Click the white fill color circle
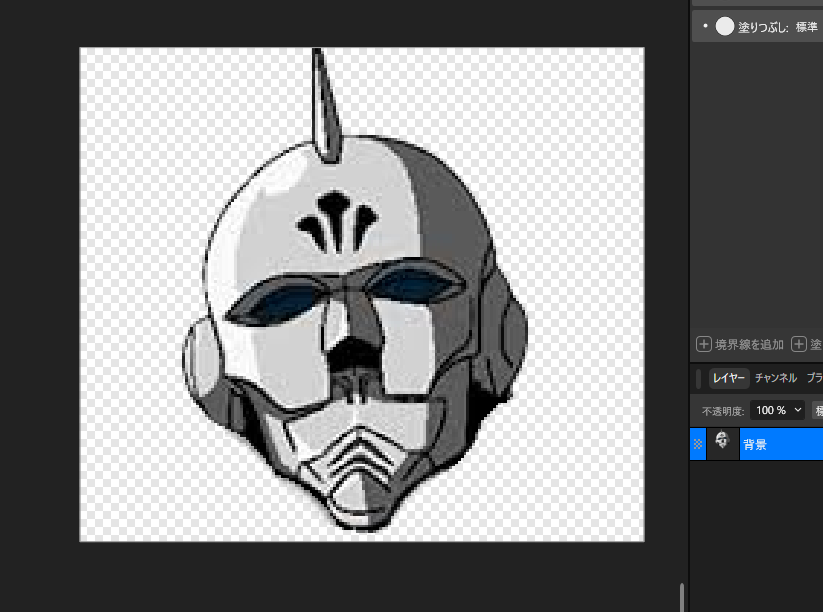The height and width of the screenshot is (612, 823). 724,26
